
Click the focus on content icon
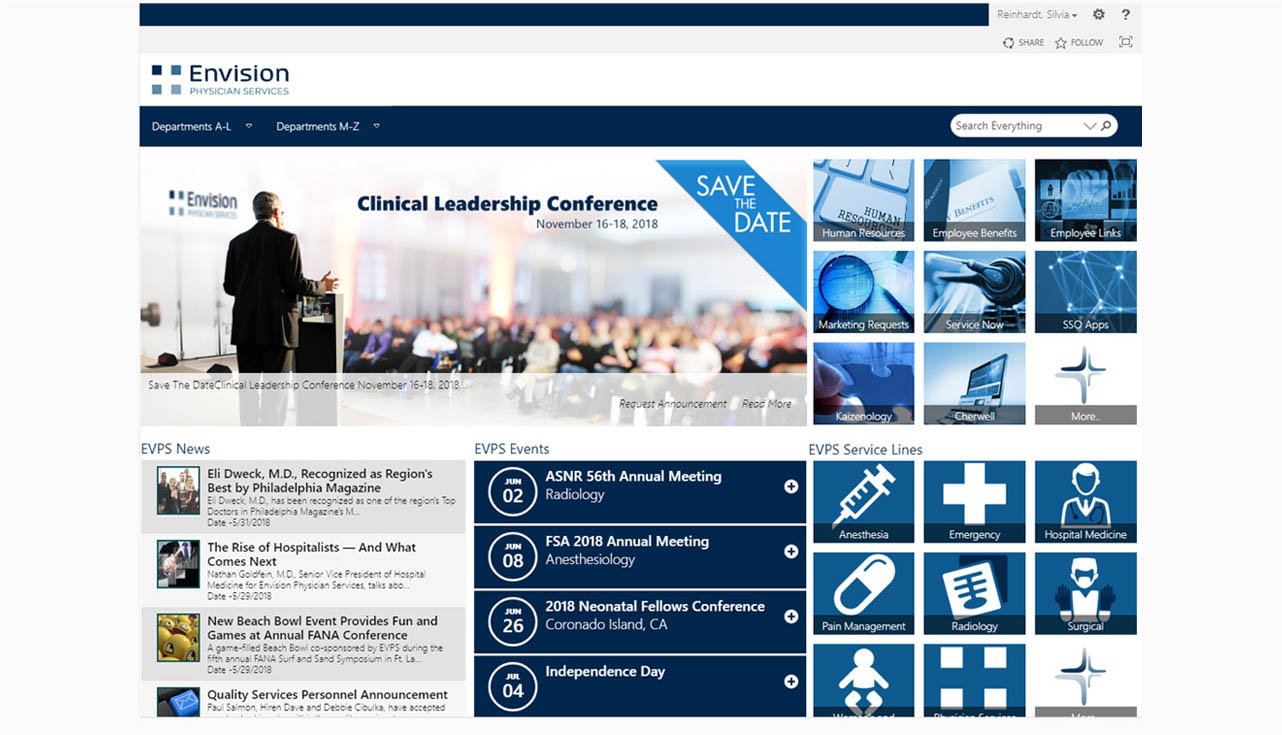click(1126, 42)
